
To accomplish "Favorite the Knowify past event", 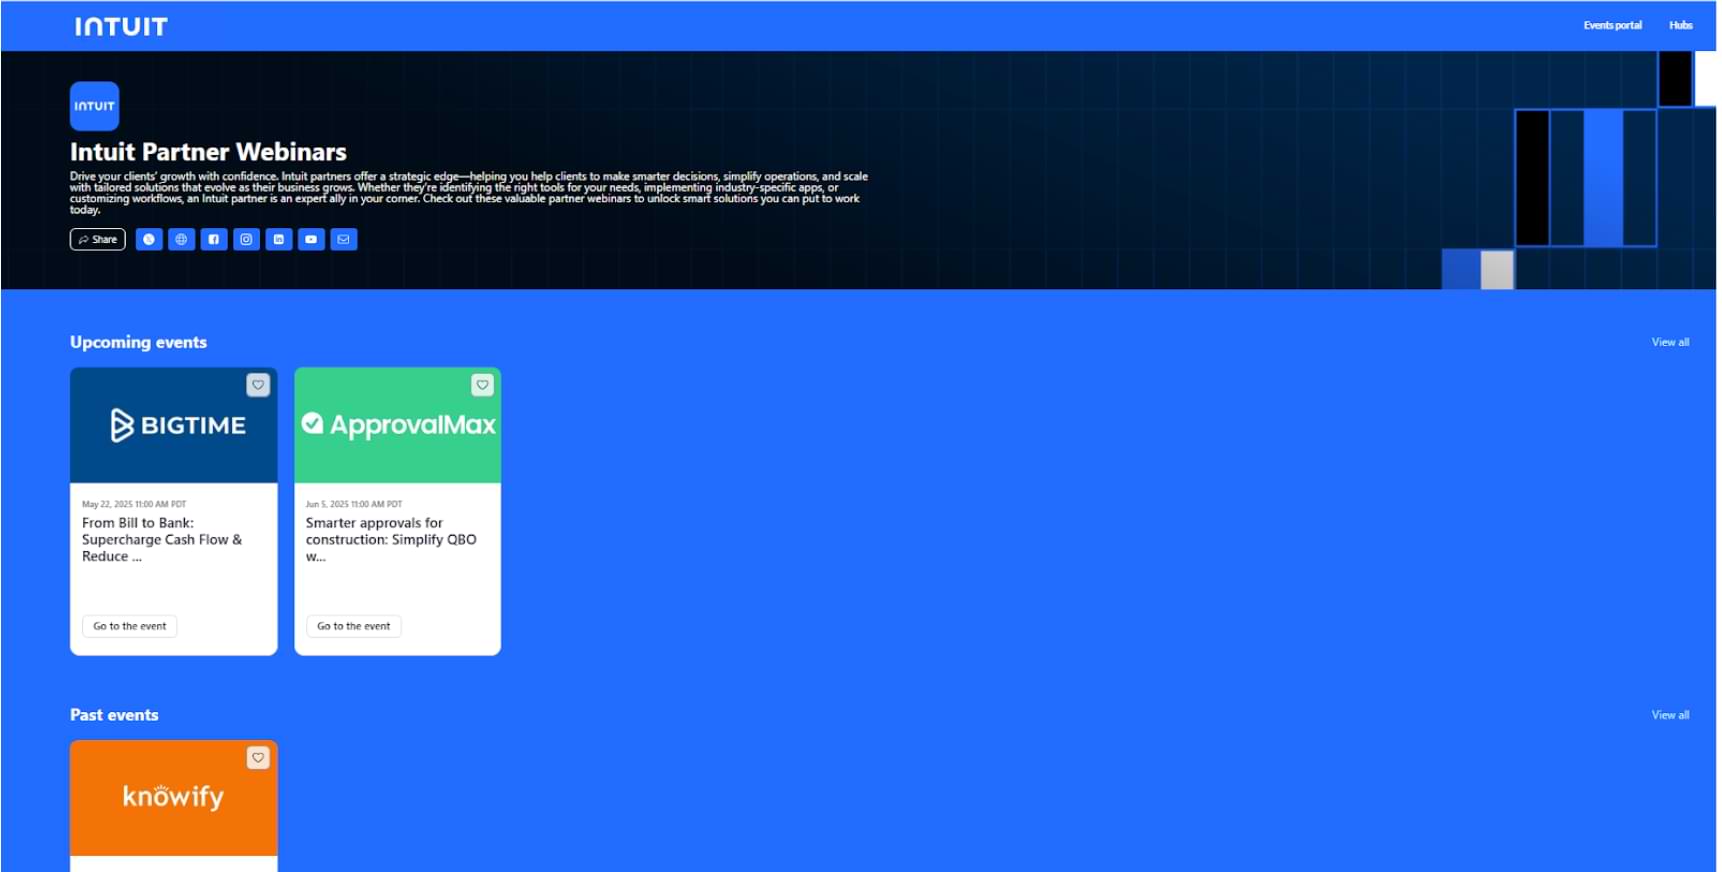I will click(258, 758).
